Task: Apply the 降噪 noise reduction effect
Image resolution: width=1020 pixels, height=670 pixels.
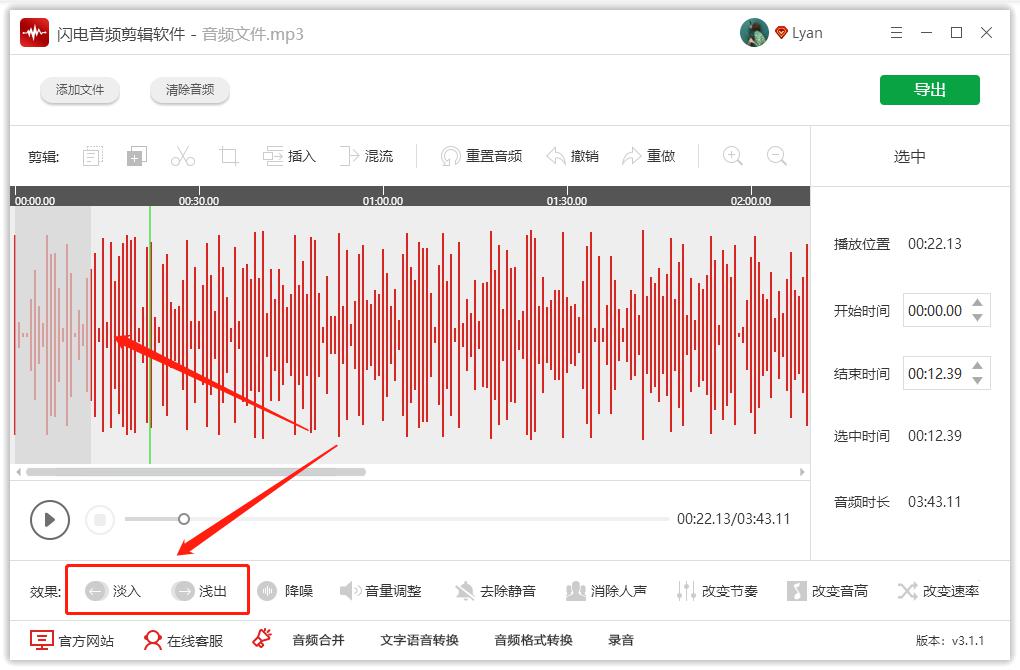Action: click(x=285, y=591)
